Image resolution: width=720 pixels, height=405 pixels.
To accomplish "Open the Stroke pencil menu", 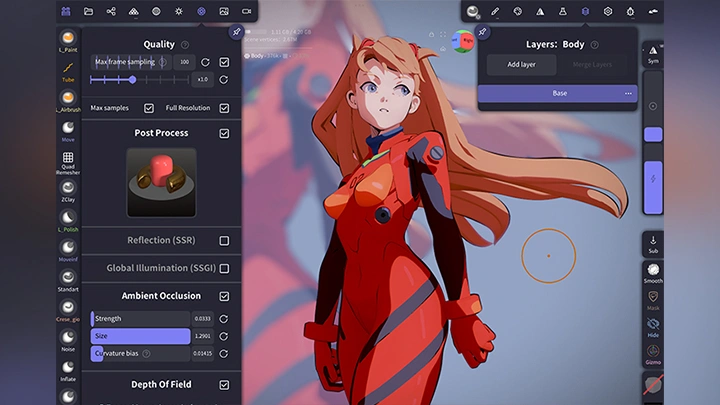I will tap(495, 11).
